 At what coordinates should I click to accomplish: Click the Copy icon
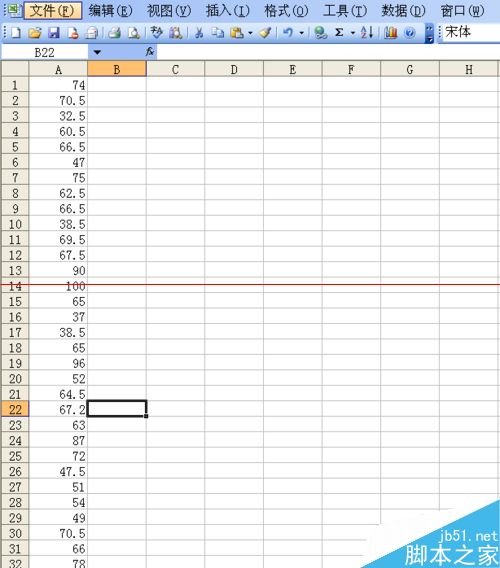218,33
